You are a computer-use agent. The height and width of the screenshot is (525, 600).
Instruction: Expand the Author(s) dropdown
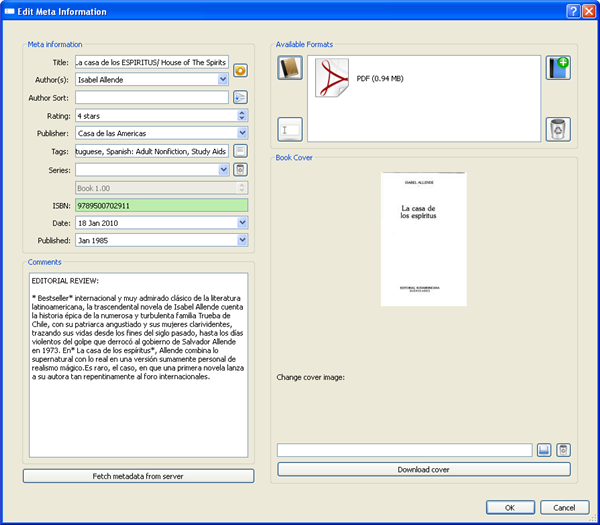click(222, 79)
